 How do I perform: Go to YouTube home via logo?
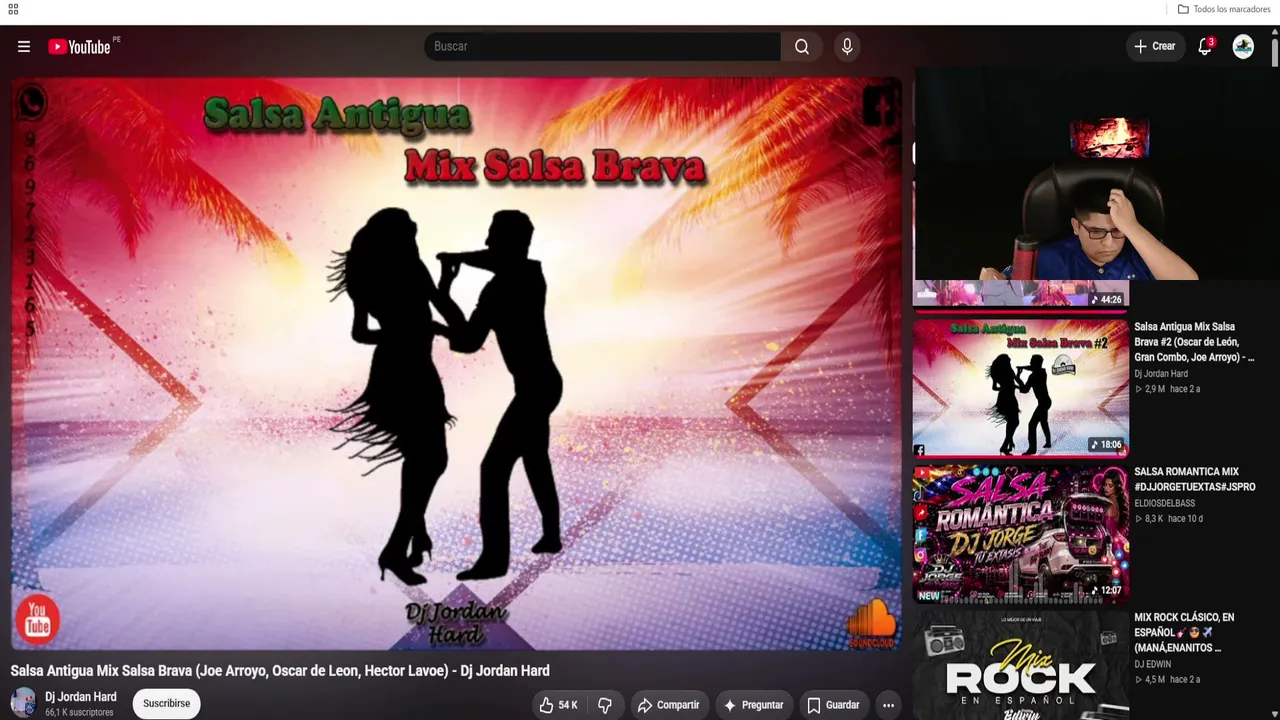(x=79, y=46)
